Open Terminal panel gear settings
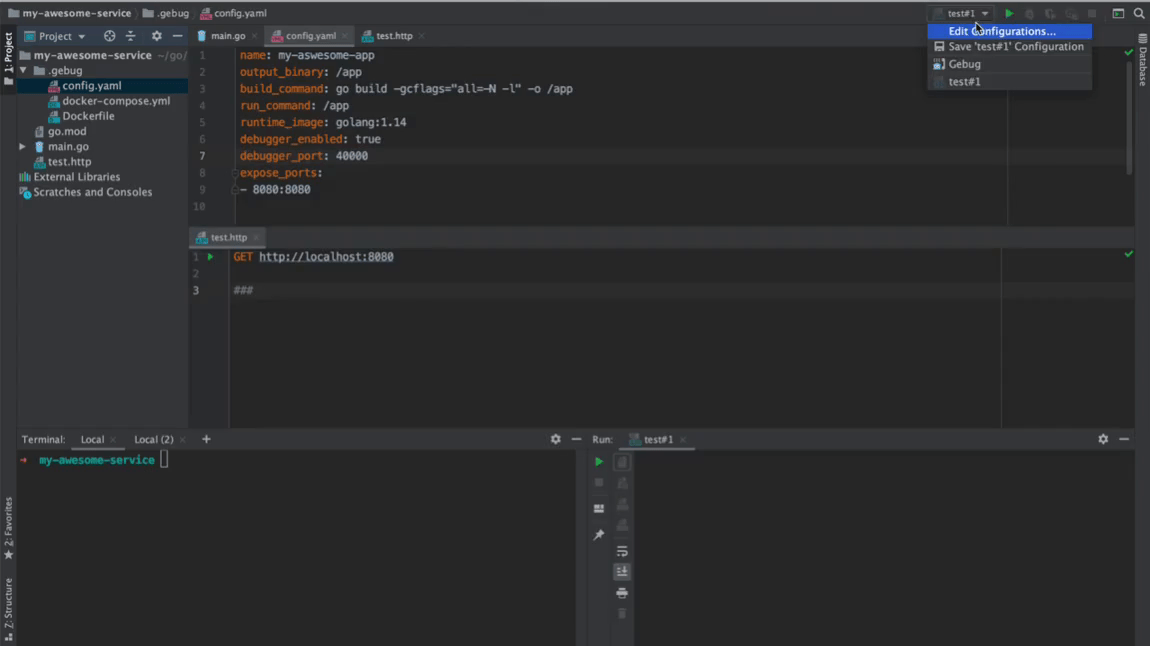Screen dimensions: 1150x646 point(555,439)
